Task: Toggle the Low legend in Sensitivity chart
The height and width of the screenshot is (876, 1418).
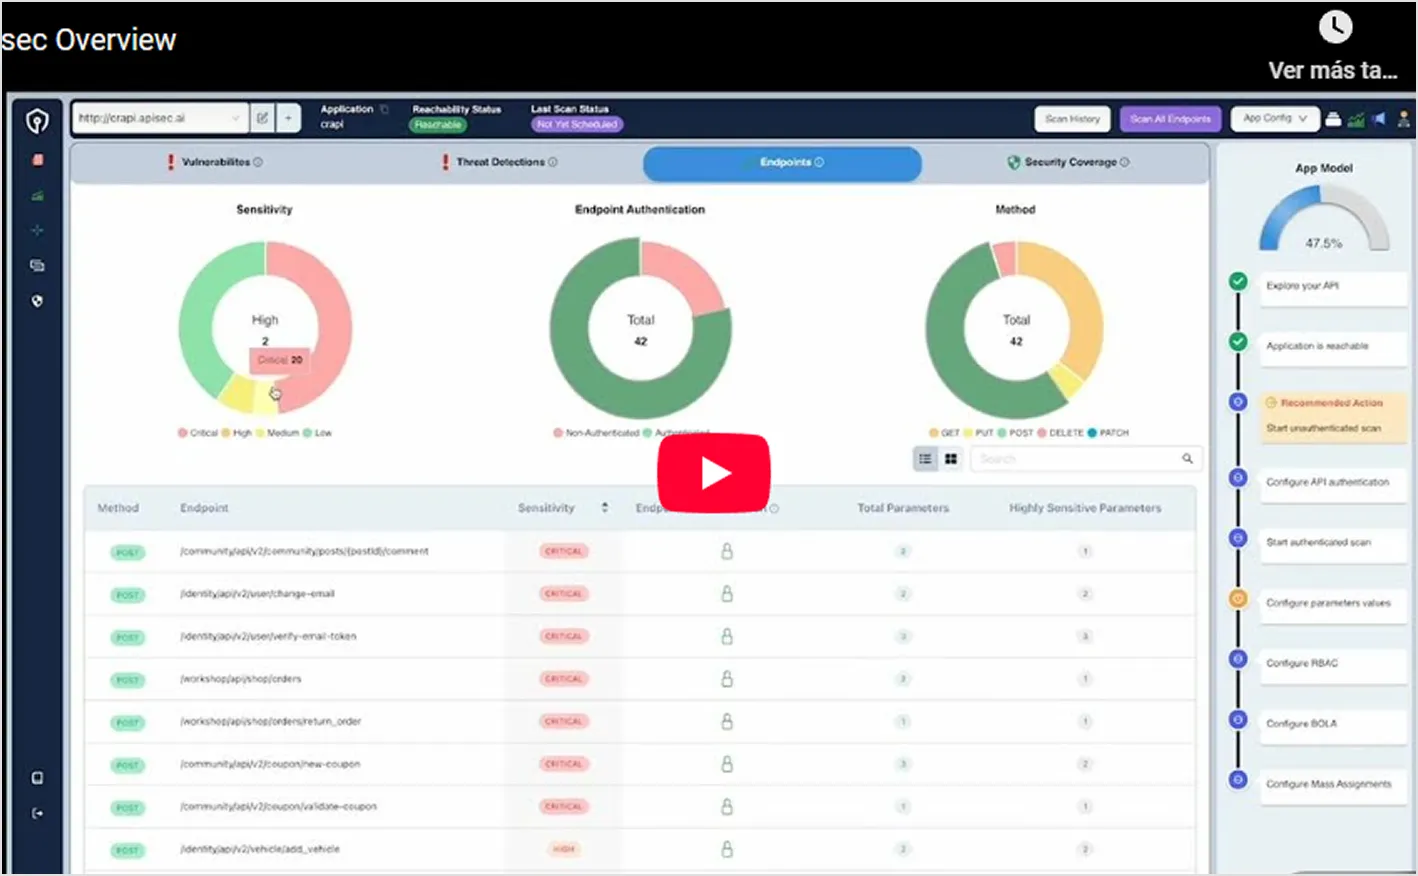Action: click(x=318, y=433)
